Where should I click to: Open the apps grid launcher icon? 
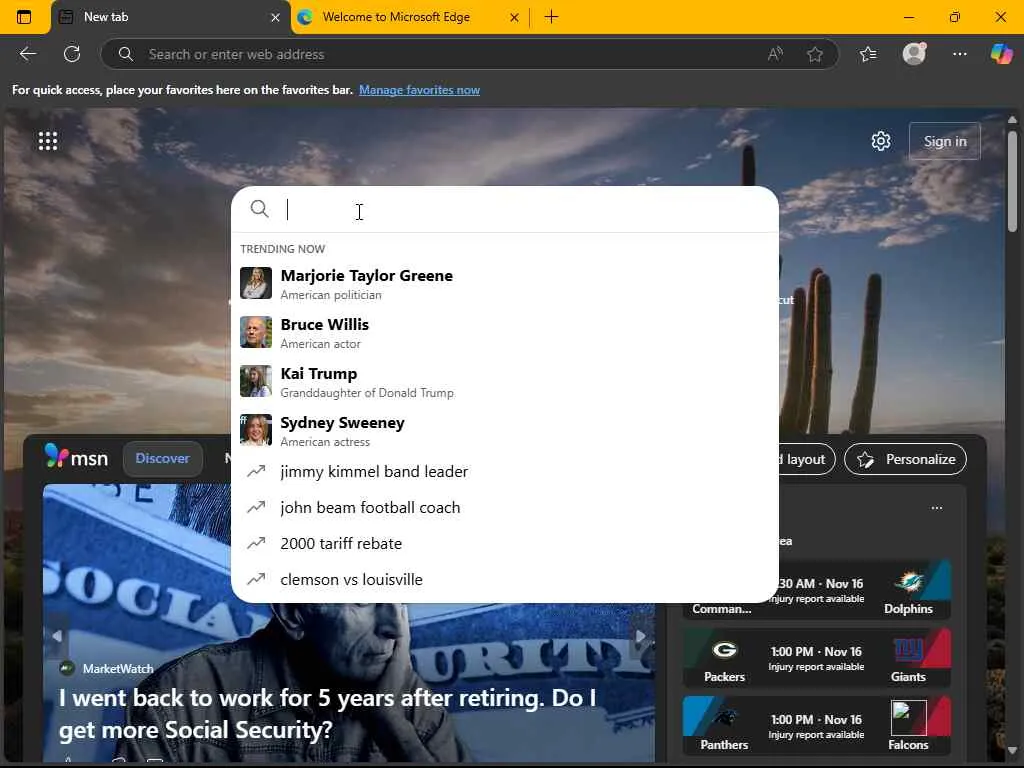48,141
